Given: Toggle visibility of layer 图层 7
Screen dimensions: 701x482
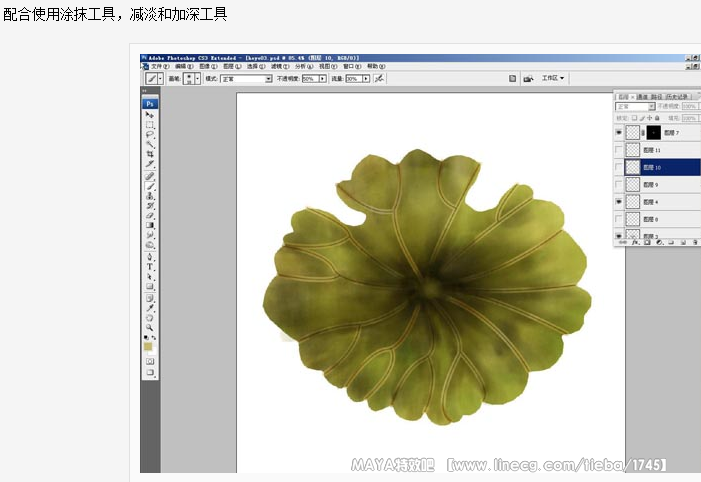Looking at the screenshot, I should point(619,132).
